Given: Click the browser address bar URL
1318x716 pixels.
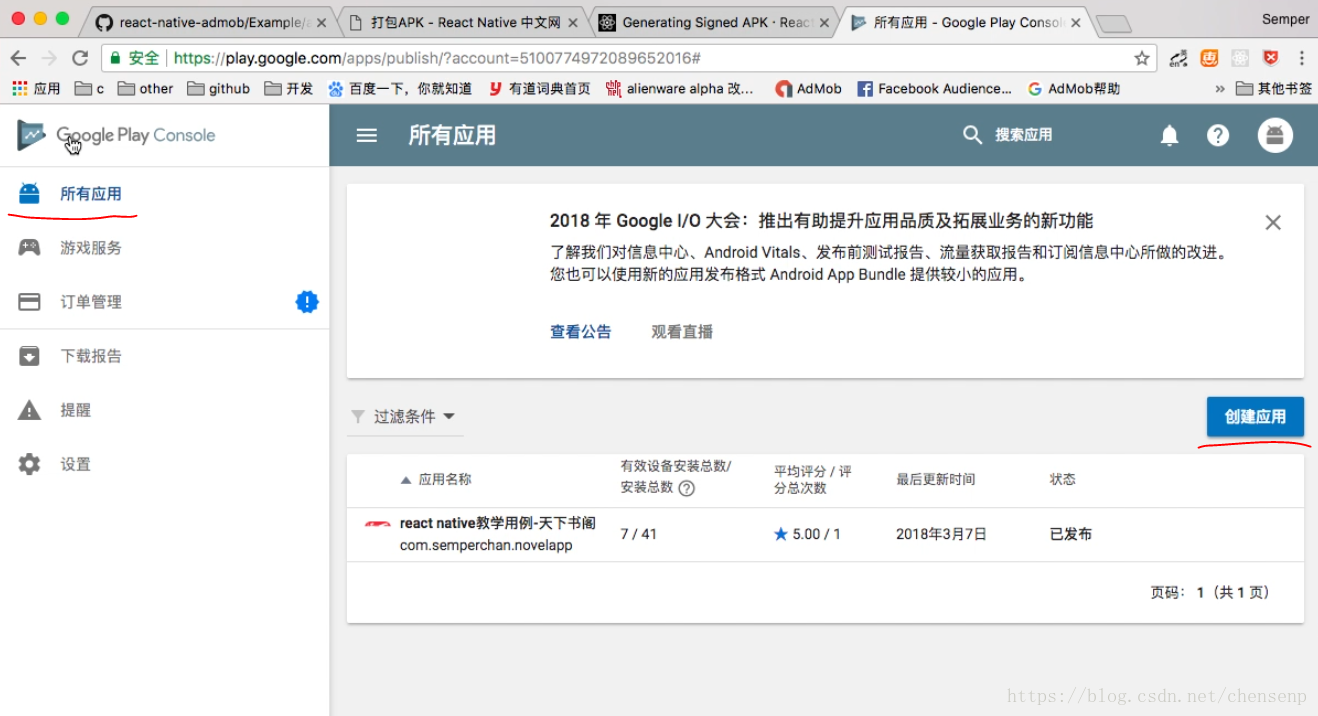Looking at the screenshot, I should pyautogui.click(x=437, y=58).
